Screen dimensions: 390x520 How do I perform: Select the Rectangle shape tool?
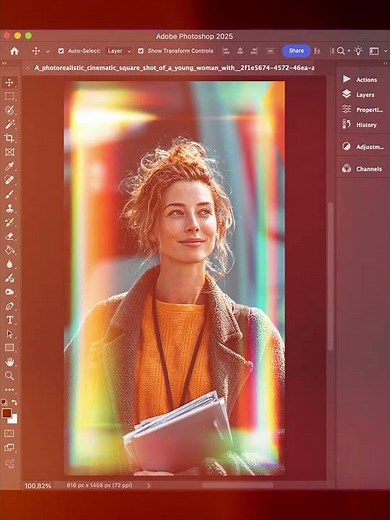[x=9, y=348]
